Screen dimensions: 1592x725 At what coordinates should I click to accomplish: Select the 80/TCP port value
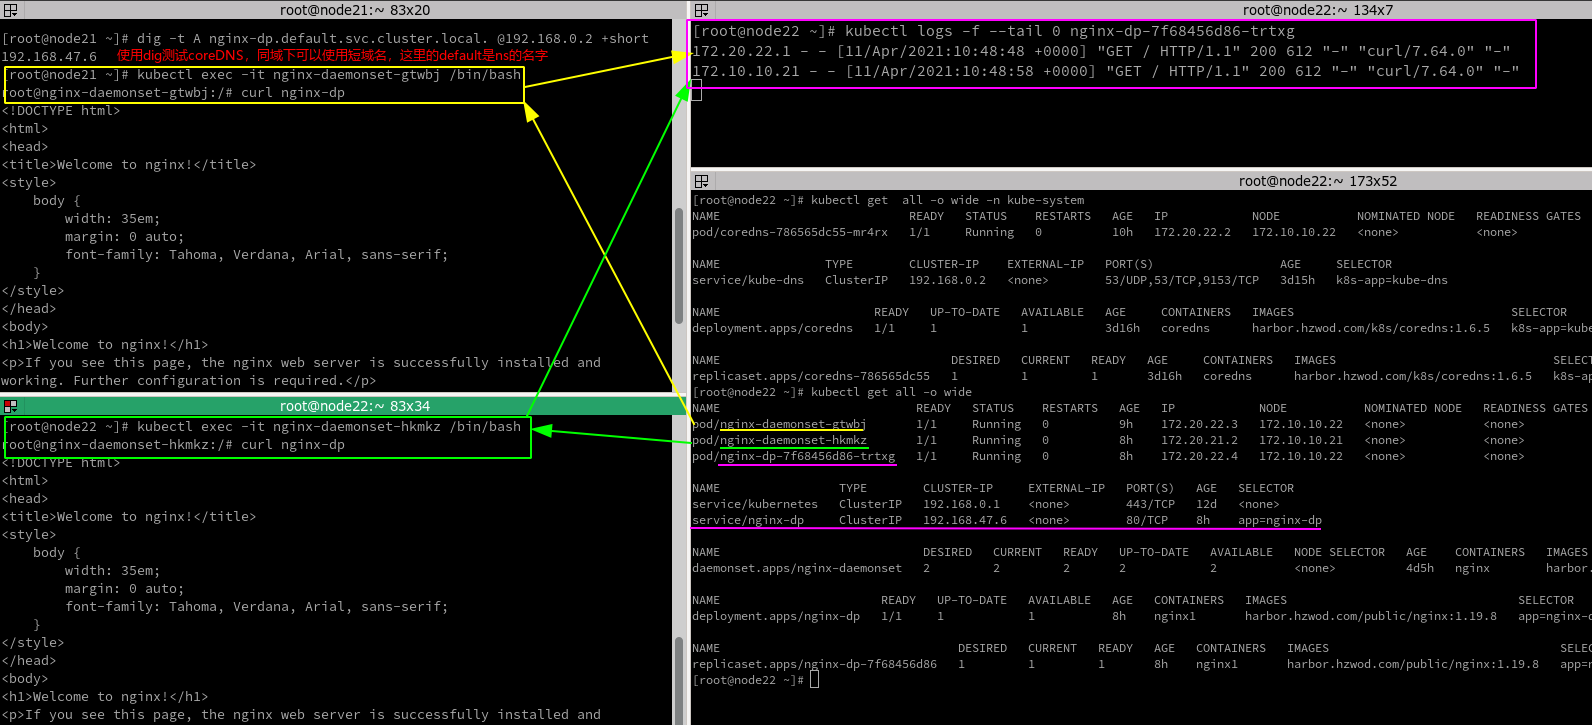coord(1147,520)
